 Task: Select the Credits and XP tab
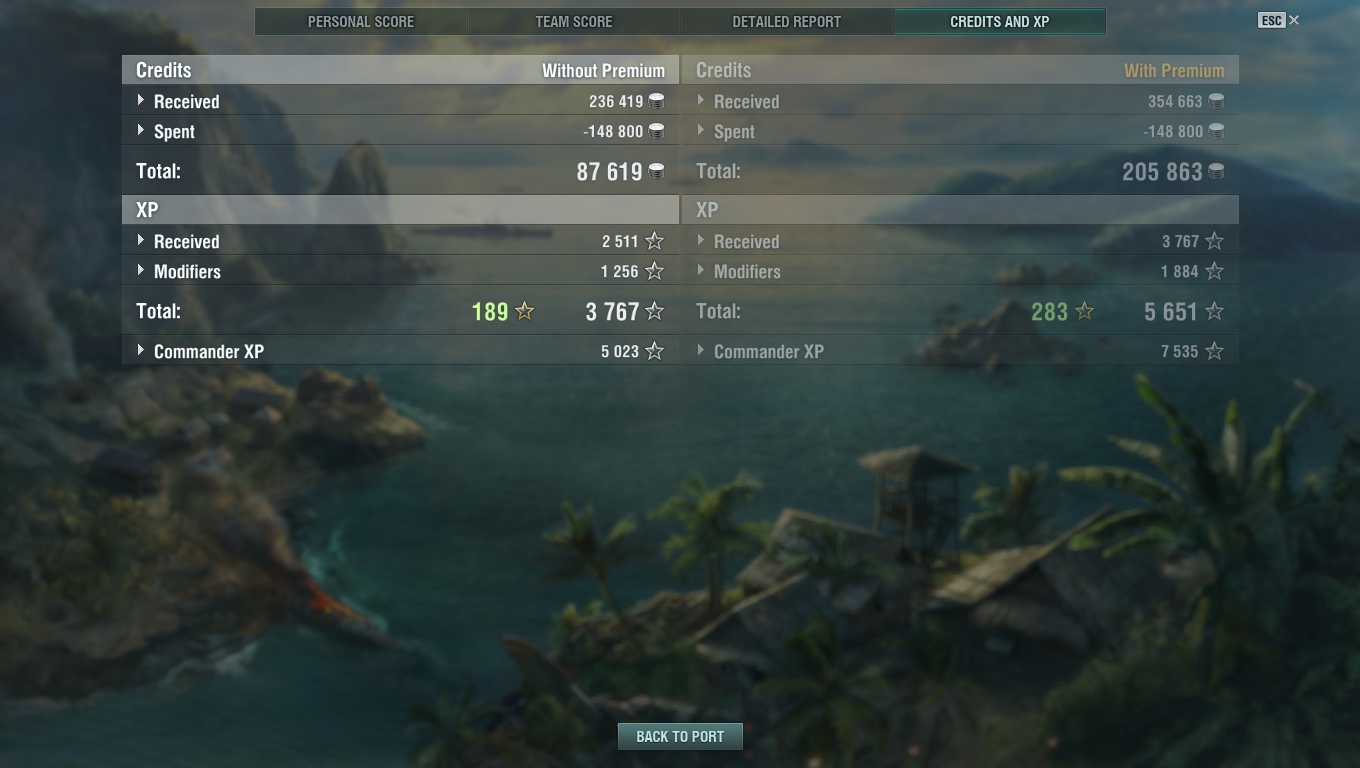(1000, 21)
